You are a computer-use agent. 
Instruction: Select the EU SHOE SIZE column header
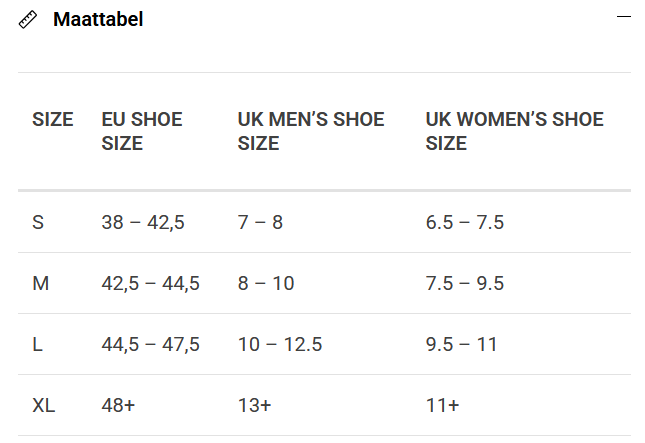tap(142, 131)
